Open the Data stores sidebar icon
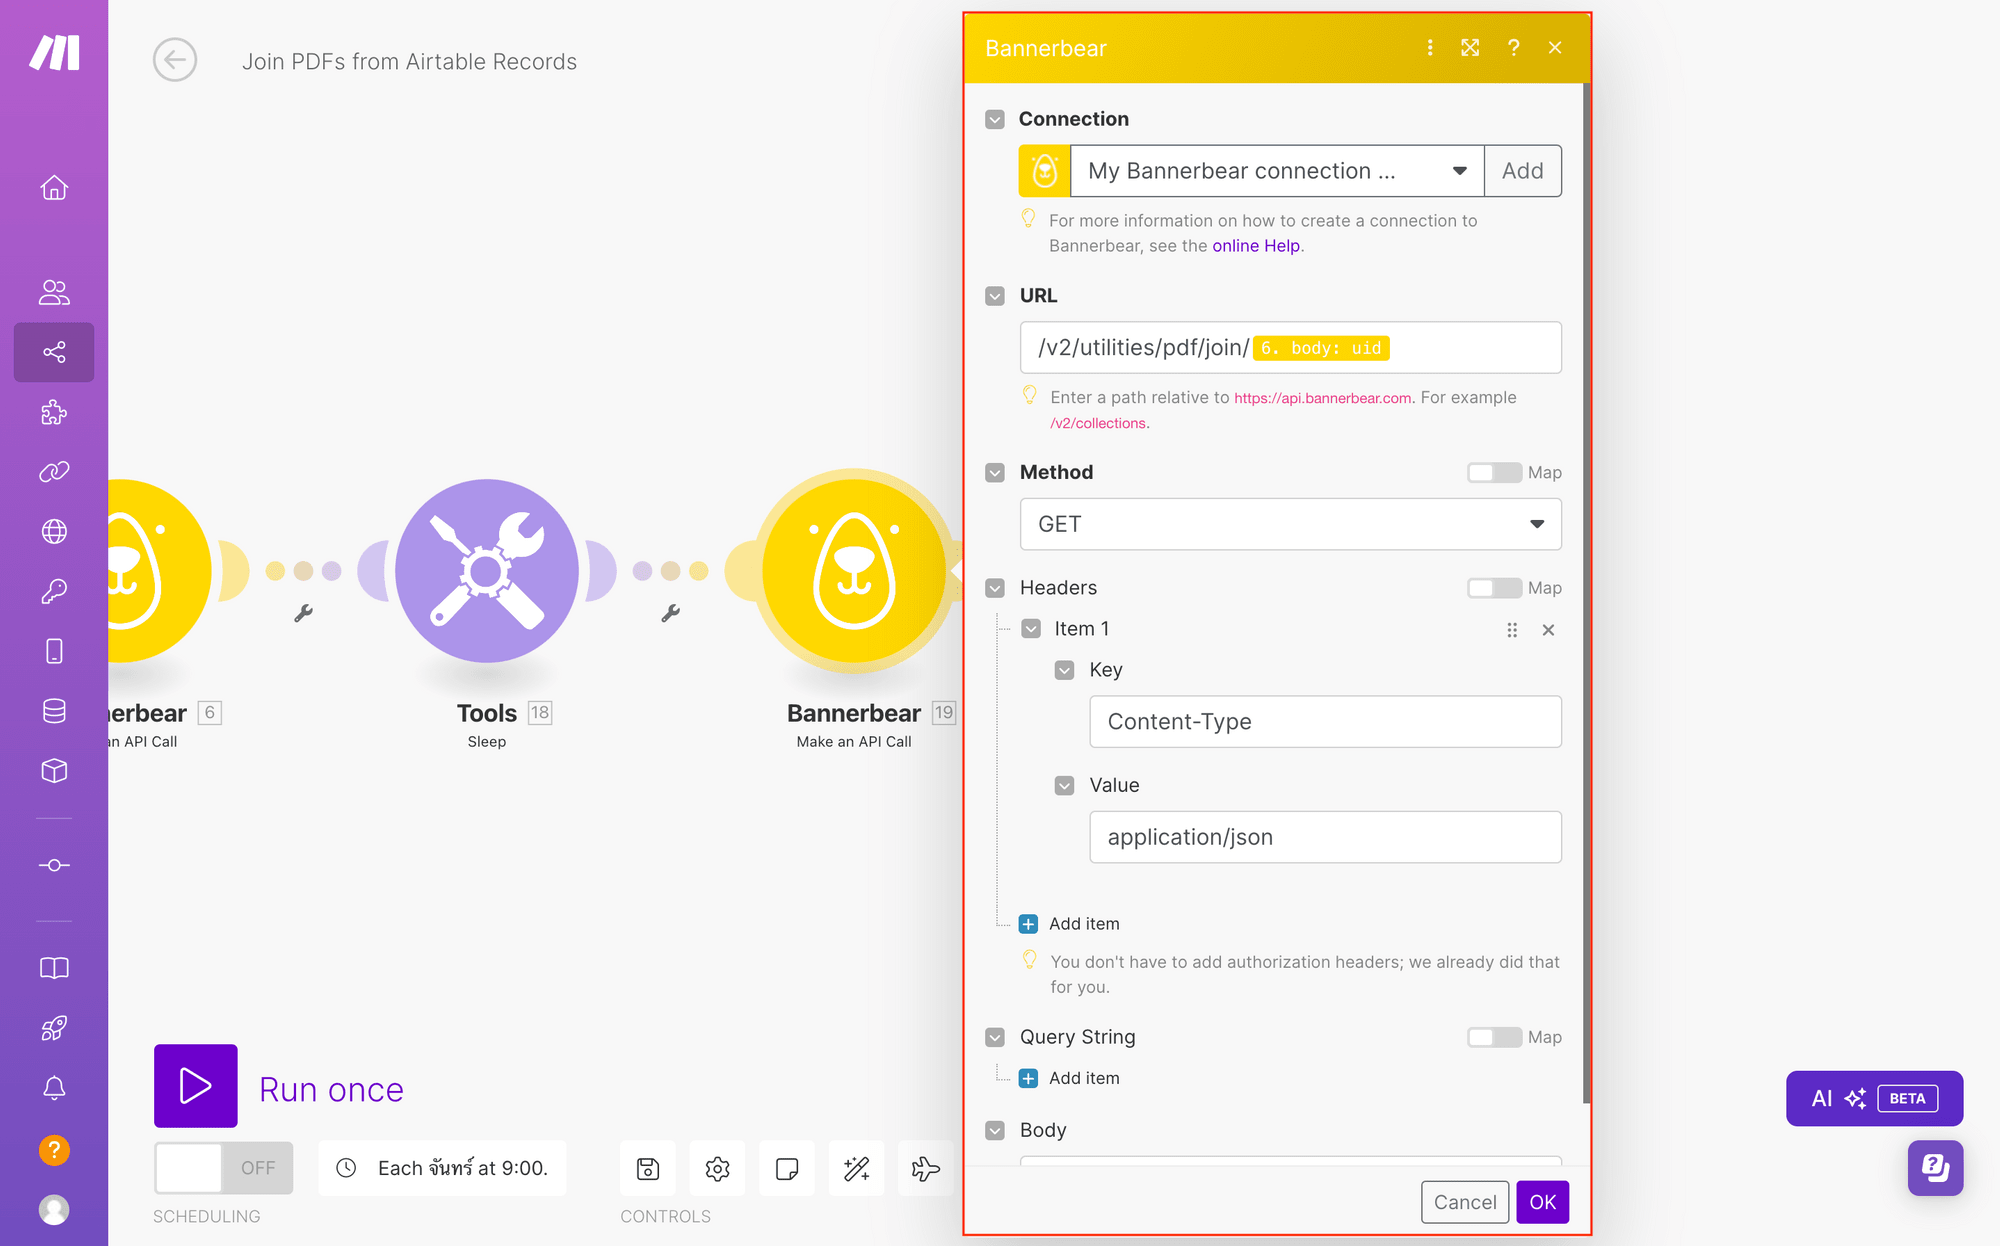2000x1246 pixels. (x=54, y=711)
